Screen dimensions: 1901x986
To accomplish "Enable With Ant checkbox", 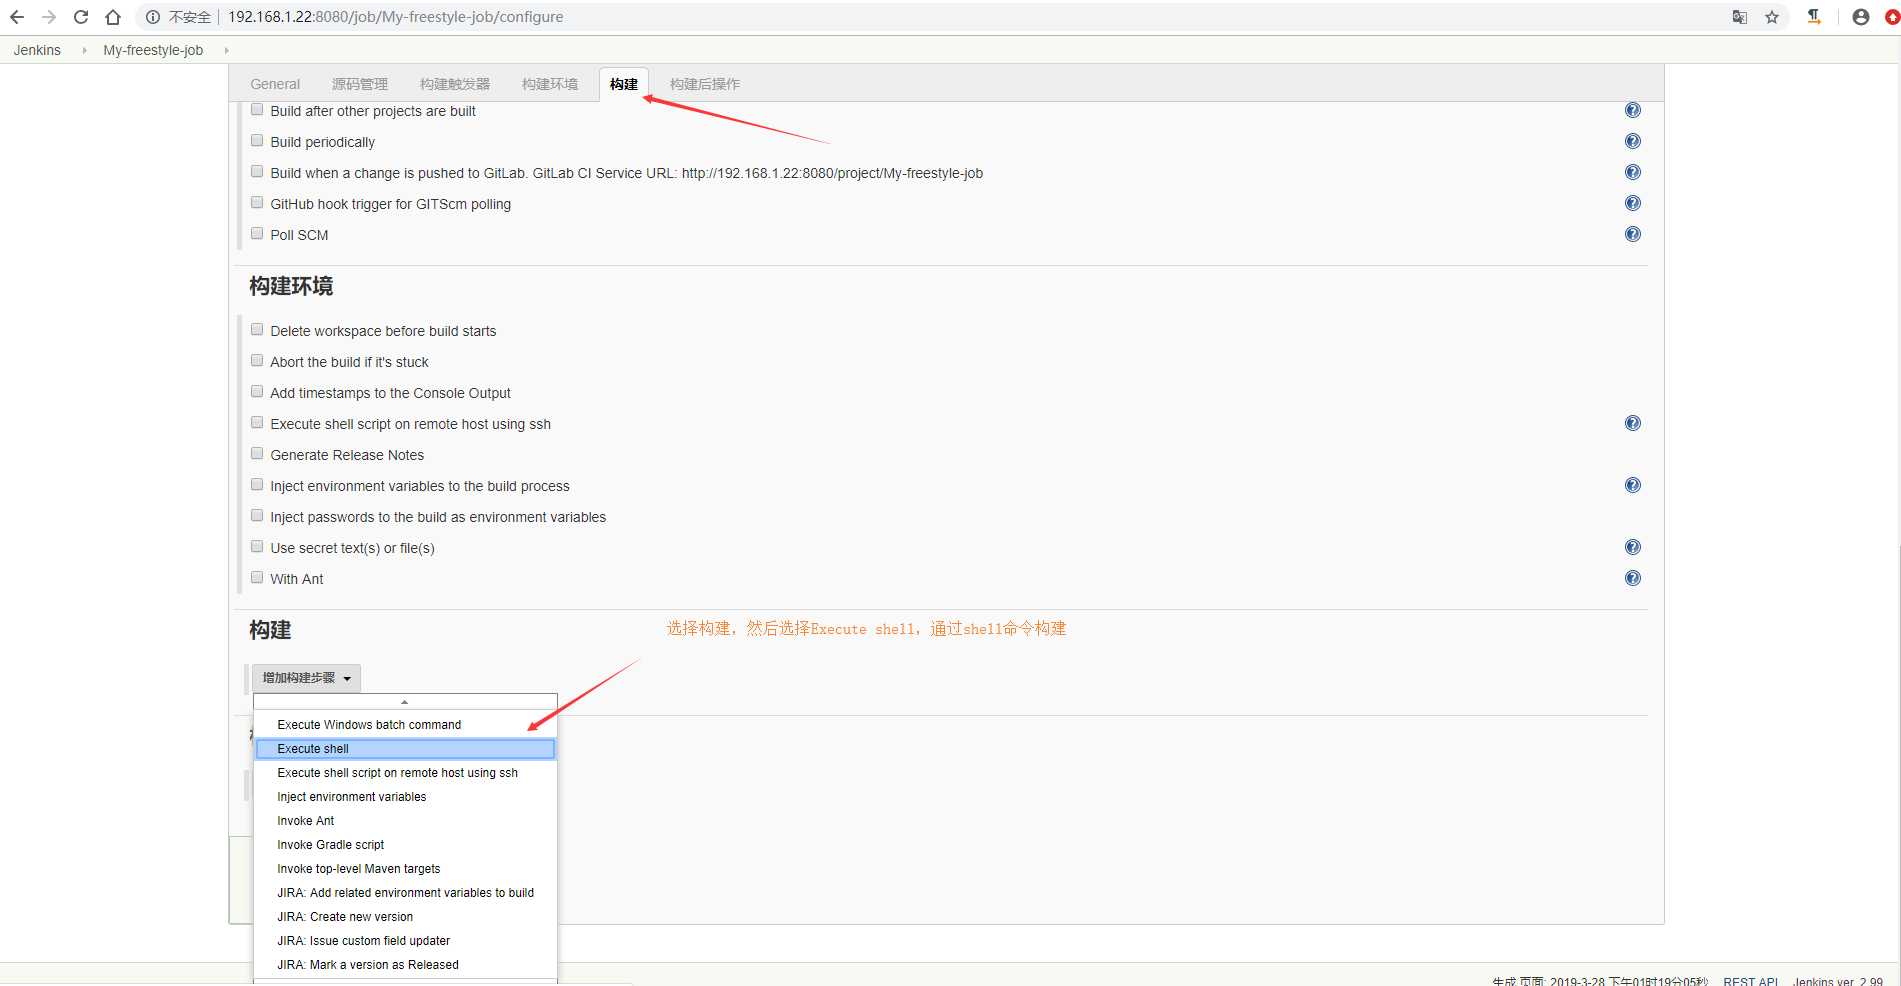I will coord(257,578).
